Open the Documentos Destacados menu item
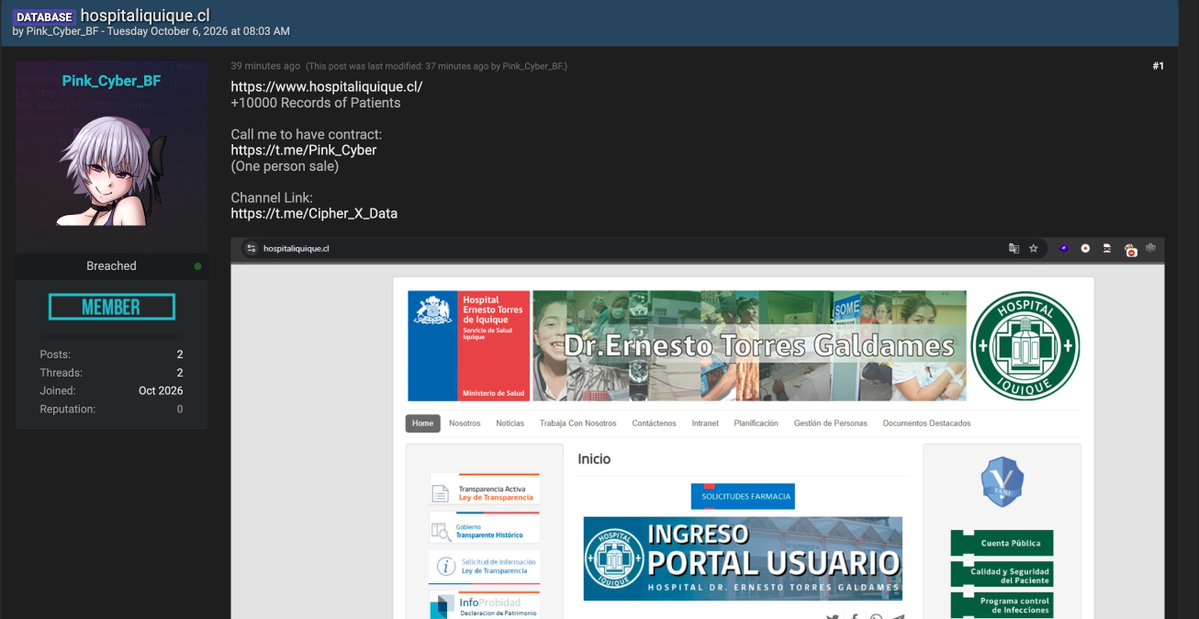The height and width of the screenshot is (619, 1199). coord(927,423)
